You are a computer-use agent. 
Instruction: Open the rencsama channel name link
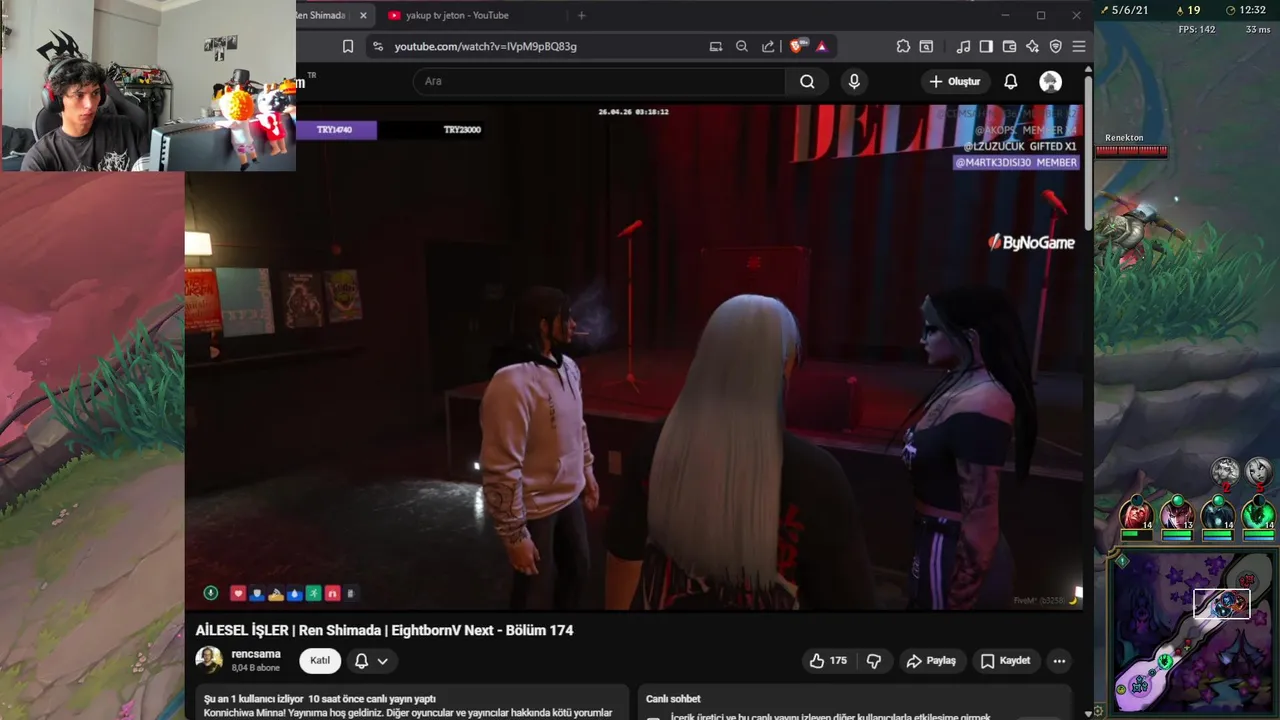(256, 654)
